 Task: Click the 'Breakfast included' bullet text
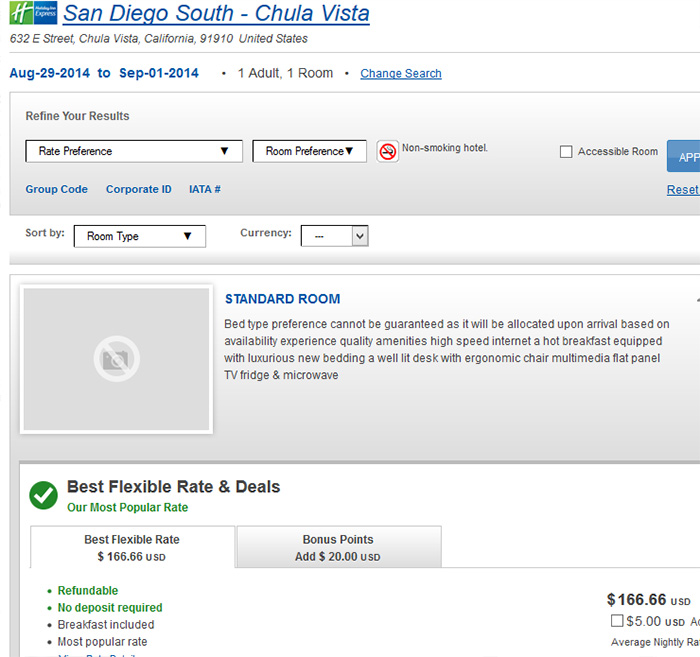coord(106,624)
